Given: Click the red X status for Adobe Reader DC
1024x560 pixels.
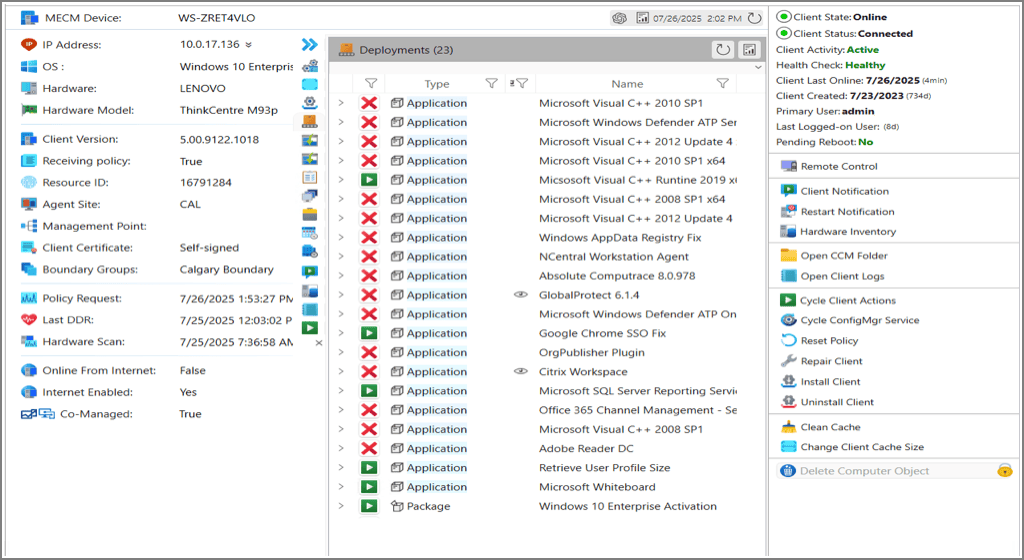Looking at the screenshot, I should click(369, 448).
